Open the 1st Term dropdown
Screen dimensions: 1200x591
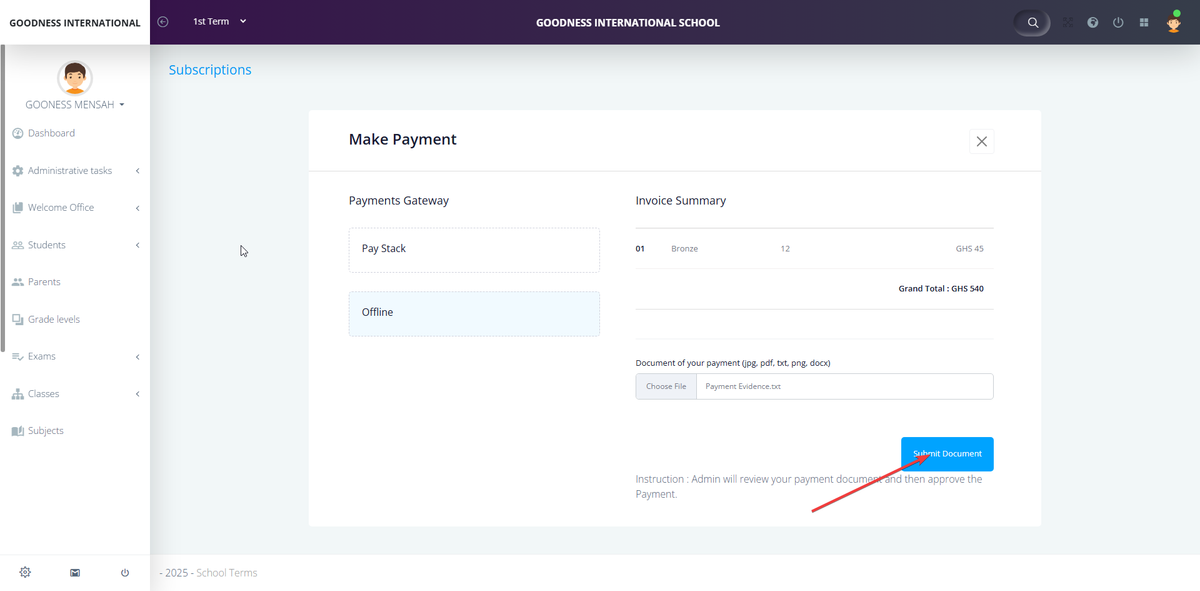point(219,22)
